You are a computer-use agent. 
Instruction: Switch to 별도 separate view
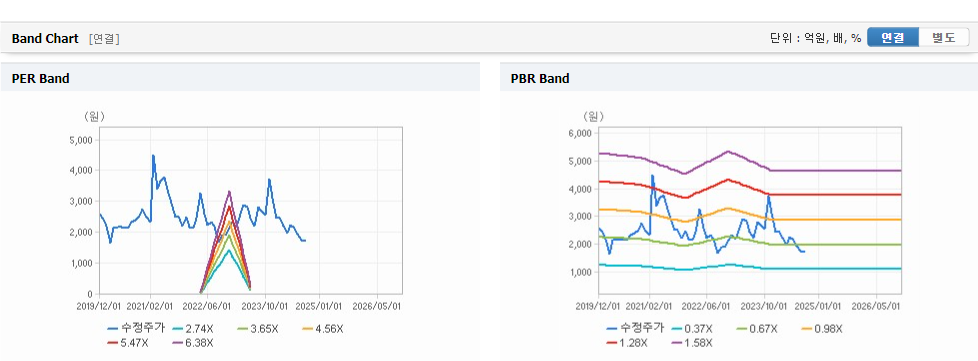click(944, 38)
